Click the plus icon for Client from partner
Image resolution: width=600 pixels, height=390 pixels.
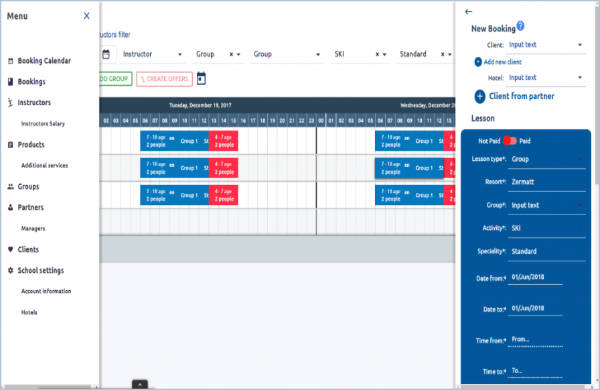[480, 96]
